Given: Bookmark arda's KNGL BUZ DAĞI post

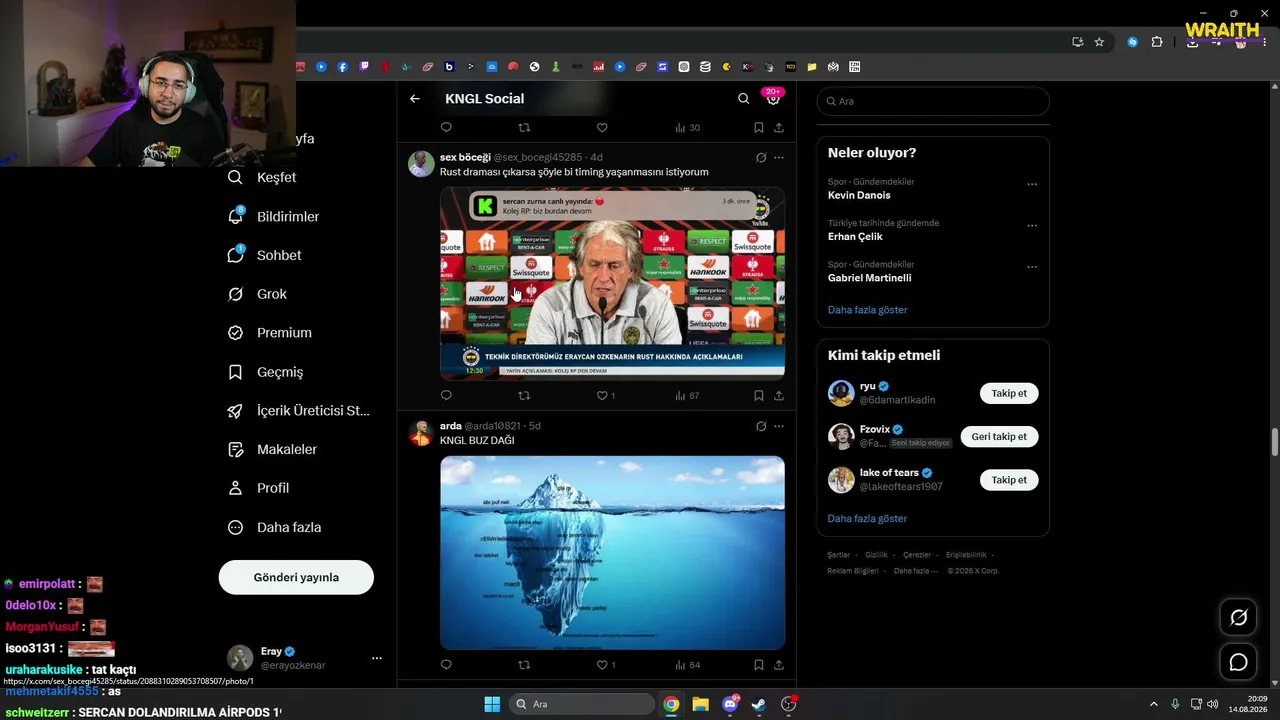Looking at the screenshot, I should click(x=759, y=665).
